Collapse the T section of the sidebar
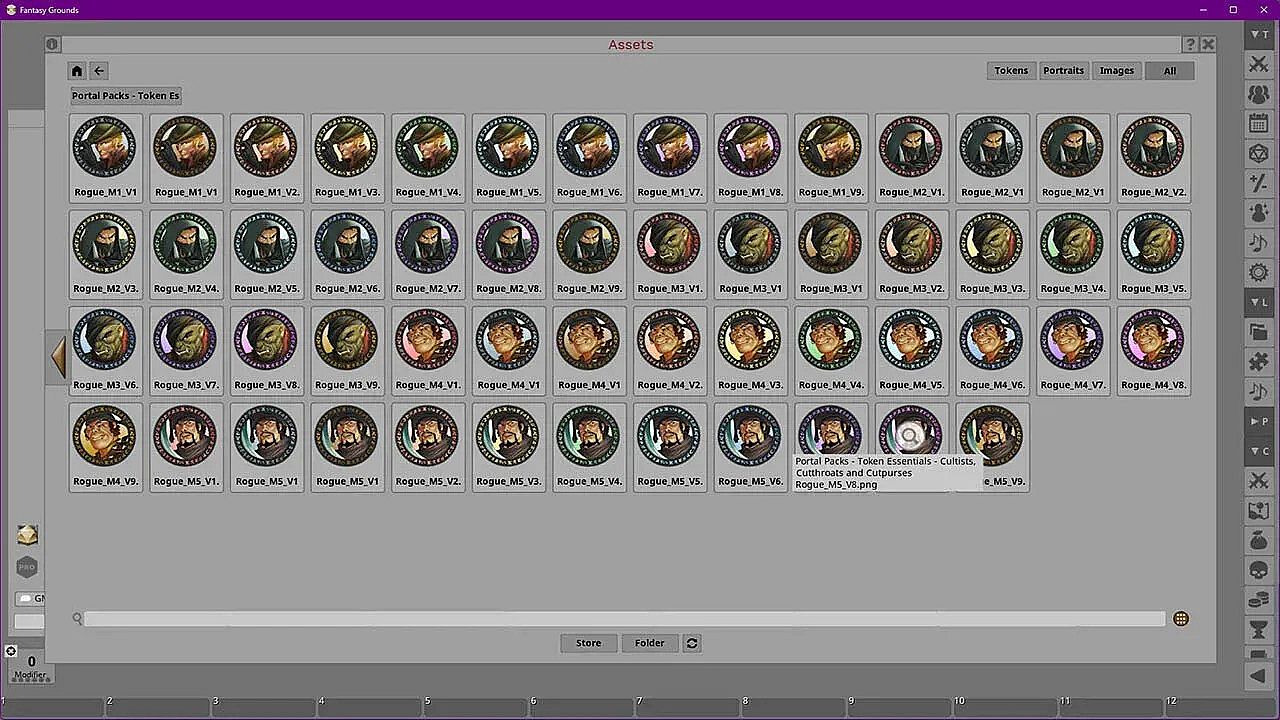Screen dimensions: 1280x720 (x=1259, y=35)
